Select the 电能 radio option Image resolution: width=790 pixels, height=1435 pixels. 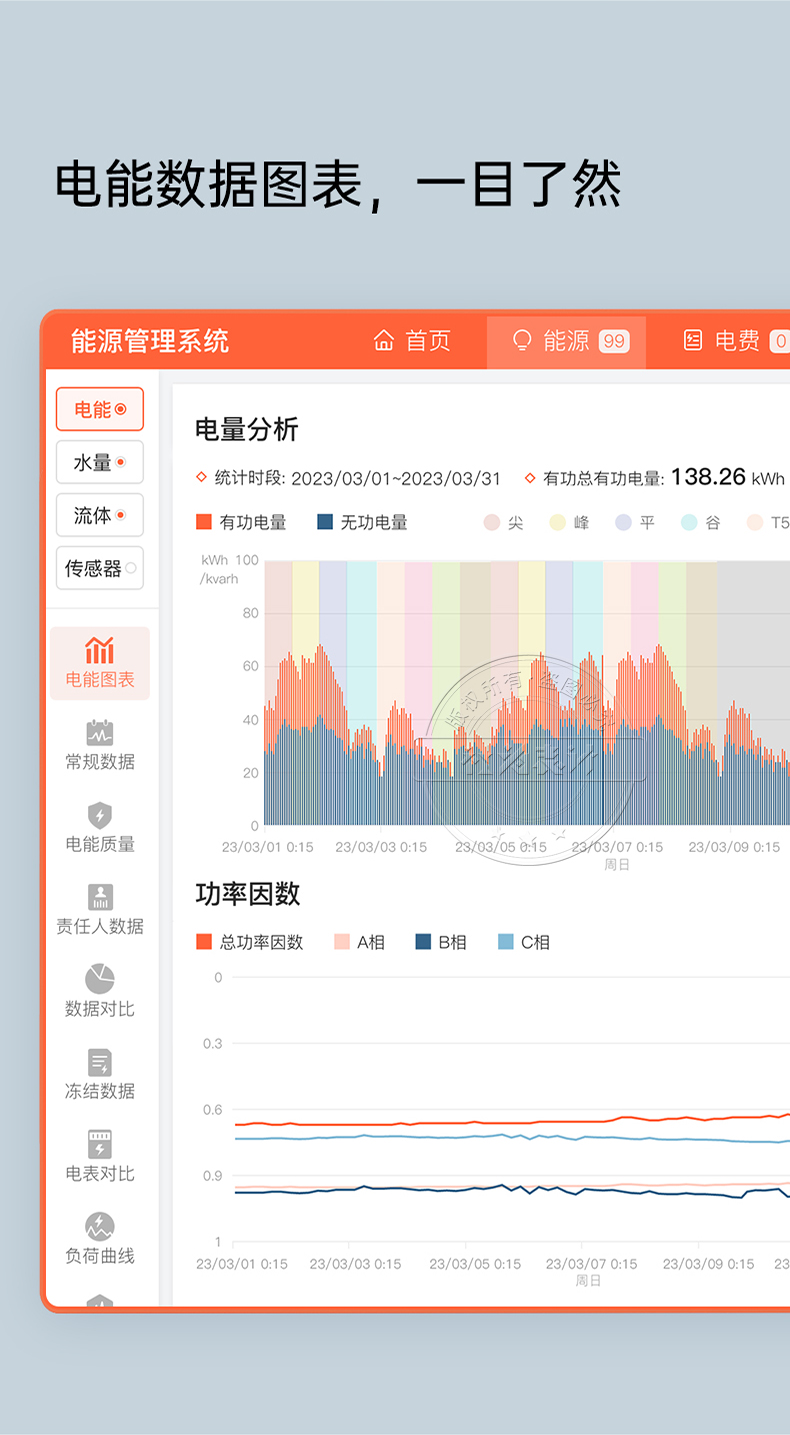(x=100, y=410)
